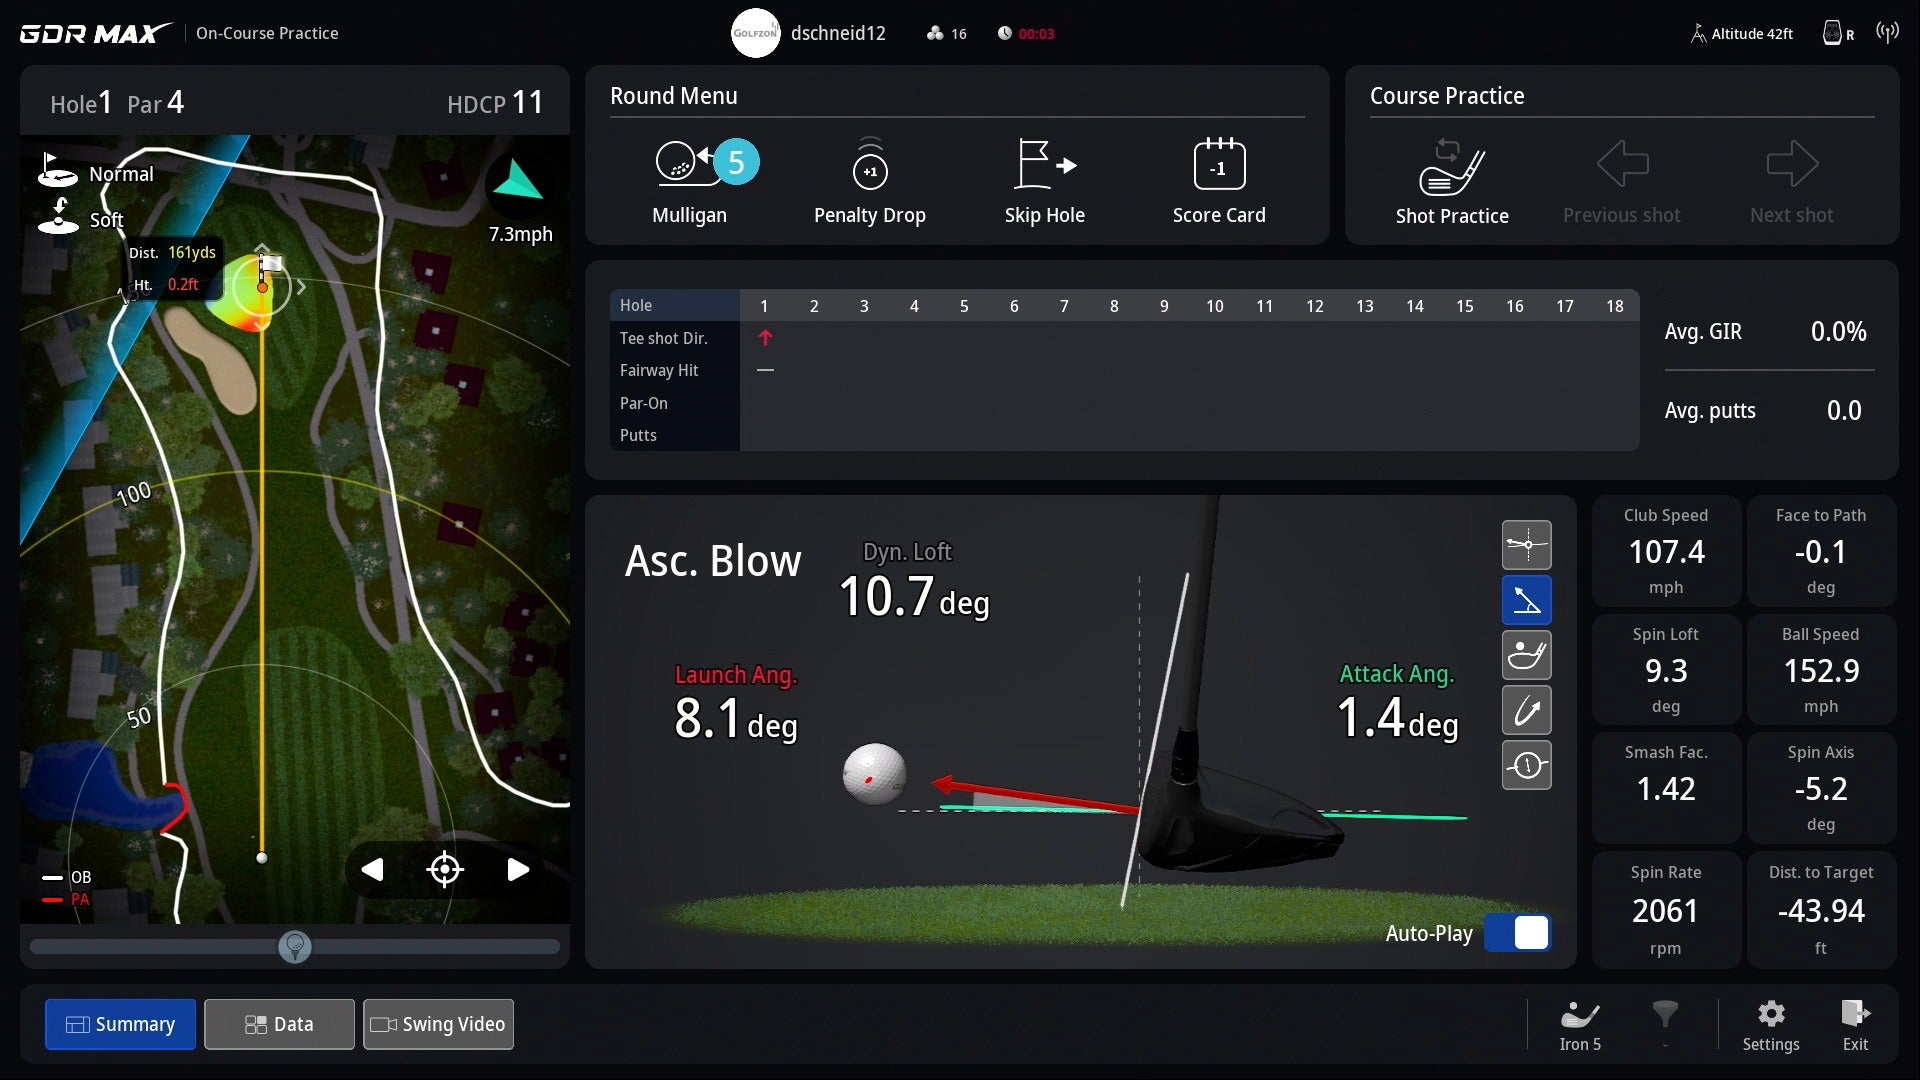Switch to the Data tab
Image resolution: width=1920 pixels, height=1080 pixels.
(278, 1024)
